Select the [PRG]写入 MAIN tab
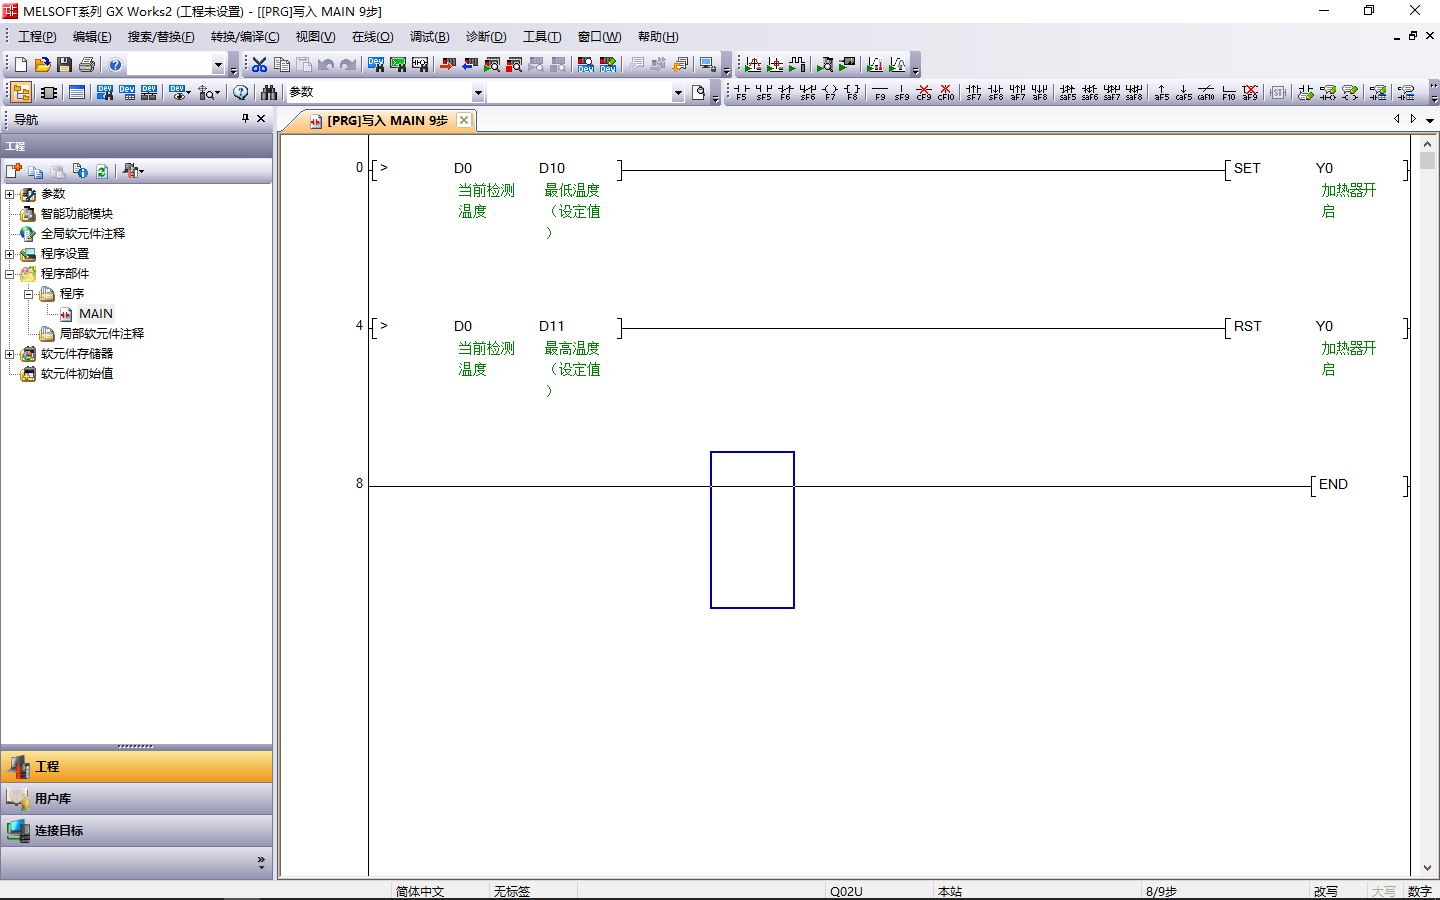The width and height of the screenshot is (1440, 900). (386, 121)
